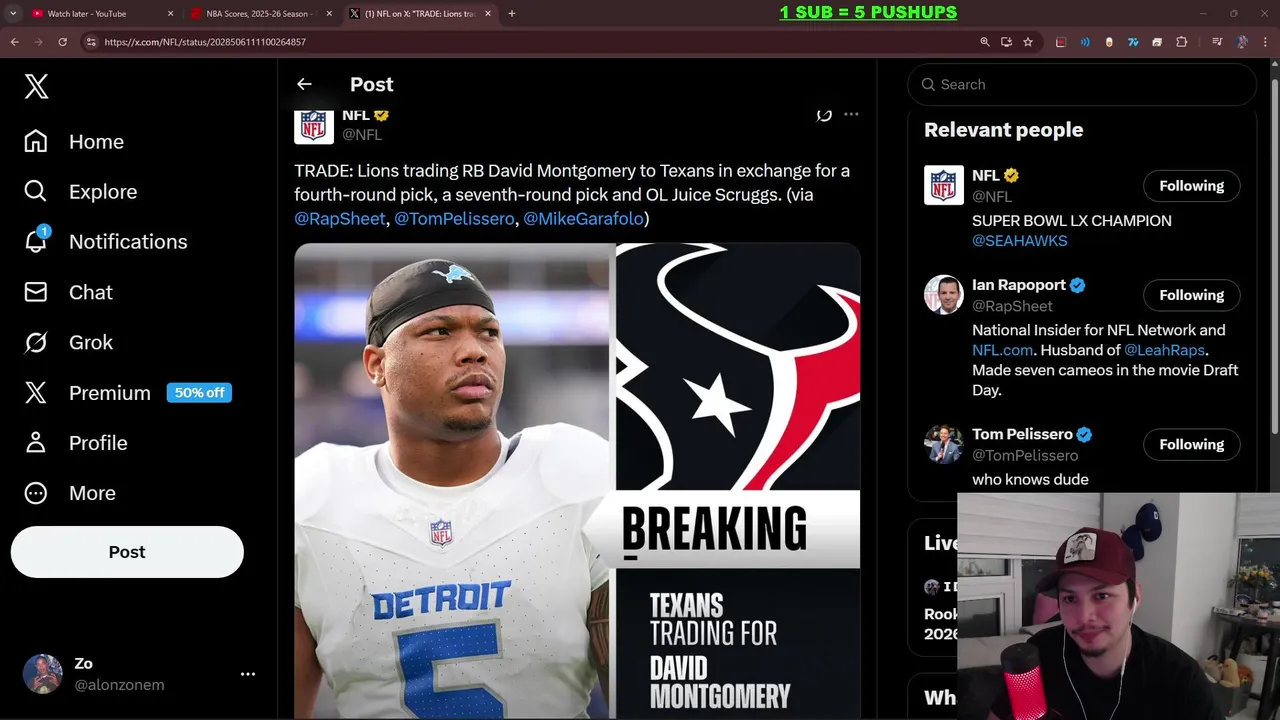Toggle Following button for Tom Pelissero
This screenshot has width=1280, height=720.
pos(1191,444)
